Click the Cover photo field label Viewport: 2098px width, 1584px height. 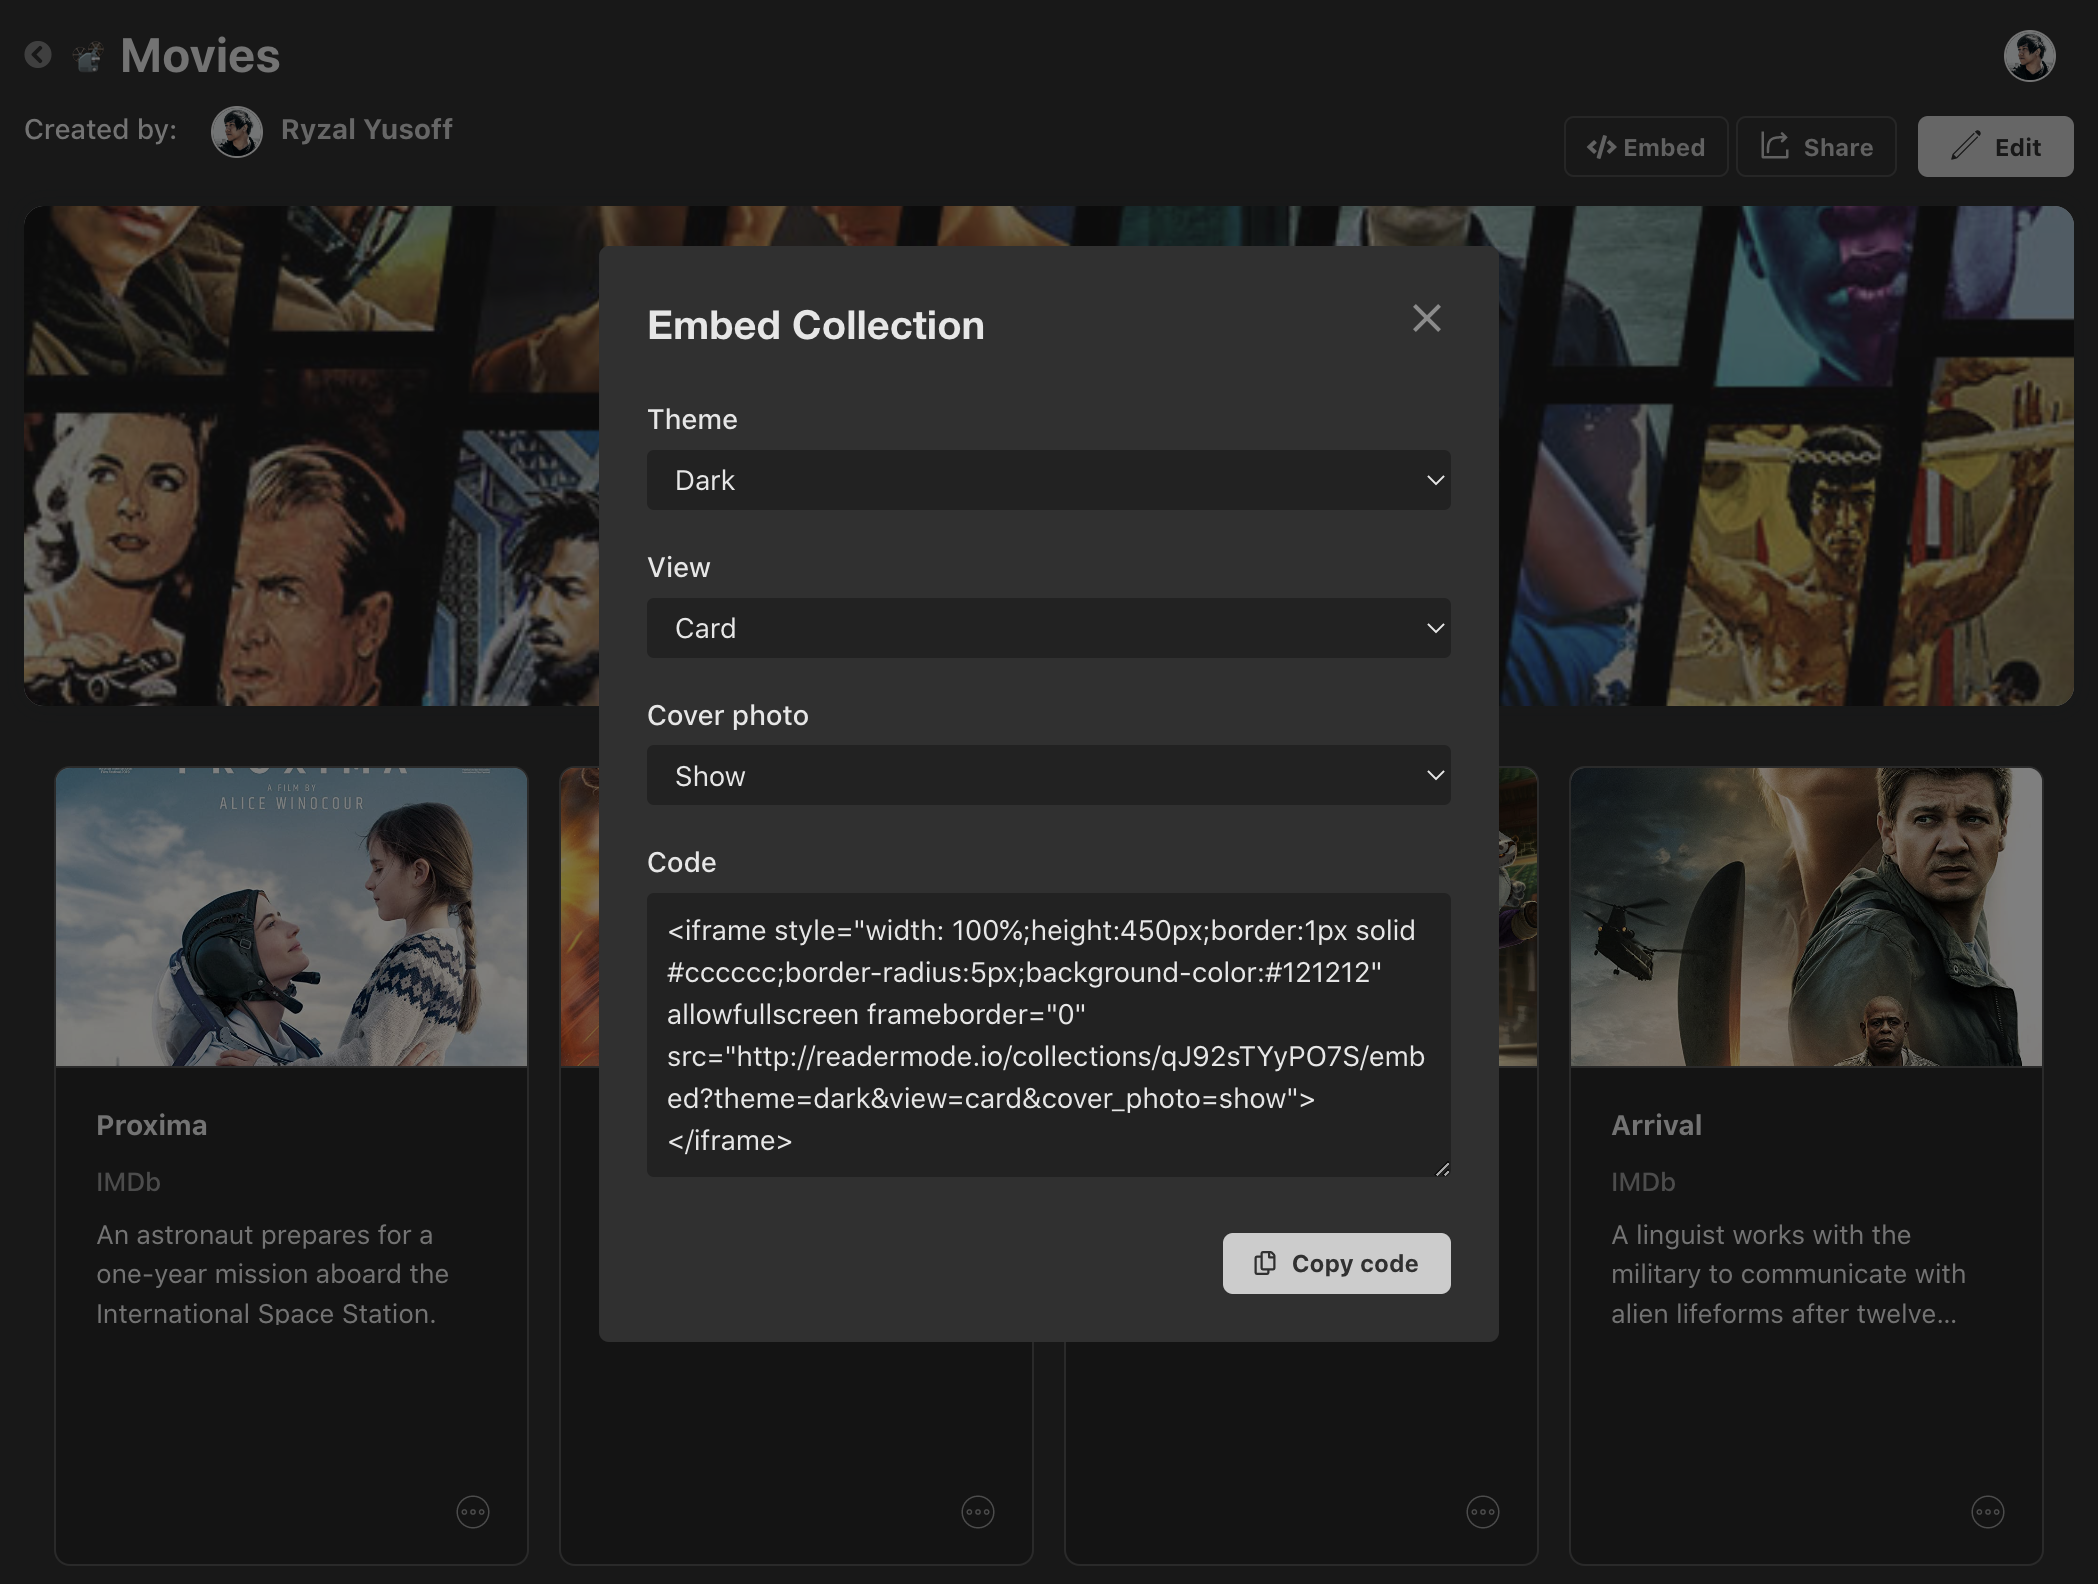coord(728,715)
